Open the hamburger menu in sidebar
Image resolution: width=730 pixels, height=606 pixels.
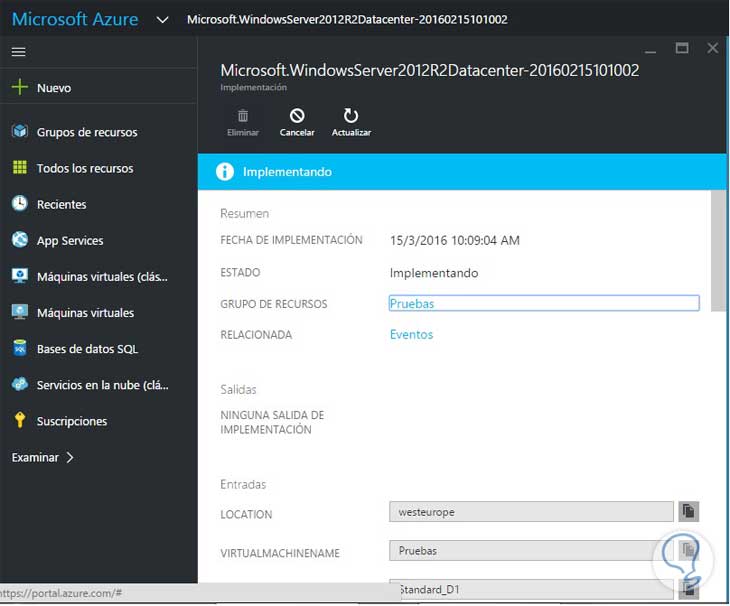click(19, 52)
